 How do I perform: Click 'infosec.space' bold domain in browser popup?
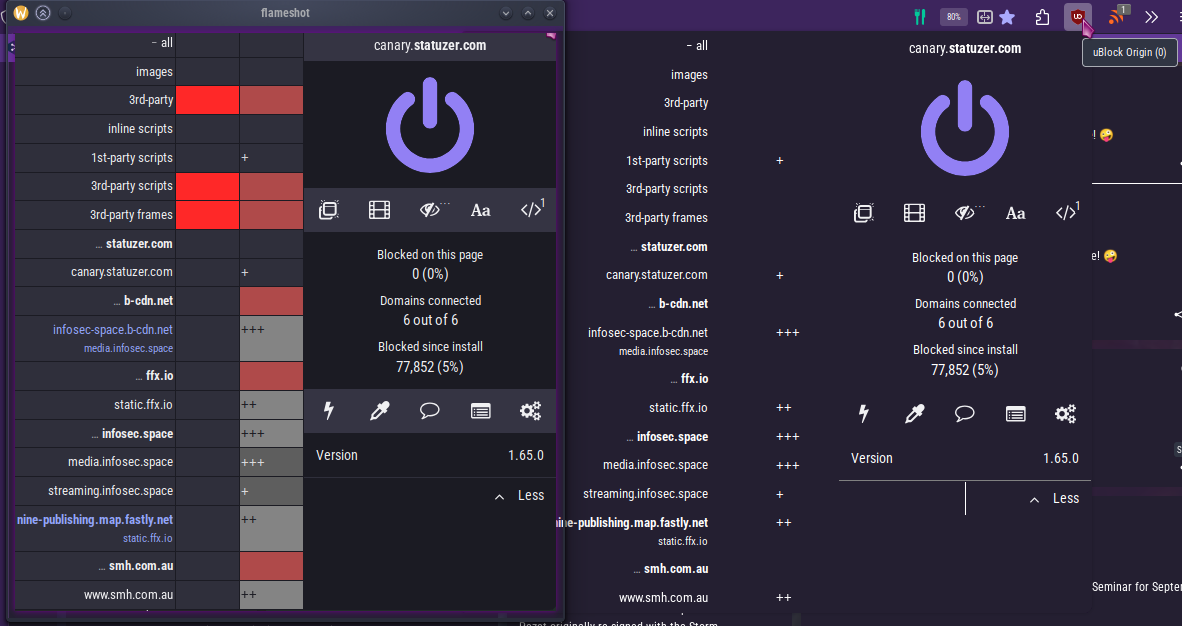click(672, 437)
